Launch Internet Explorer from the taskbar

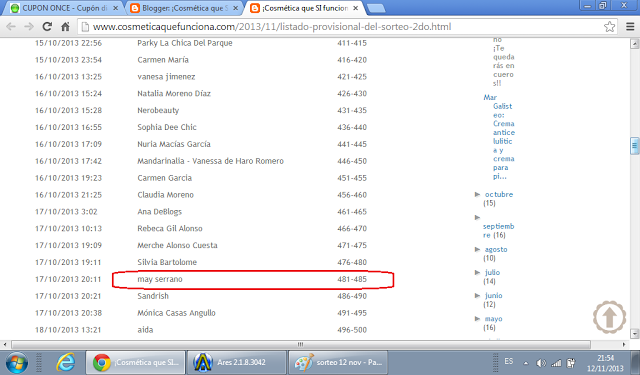(x=65, y=362)
